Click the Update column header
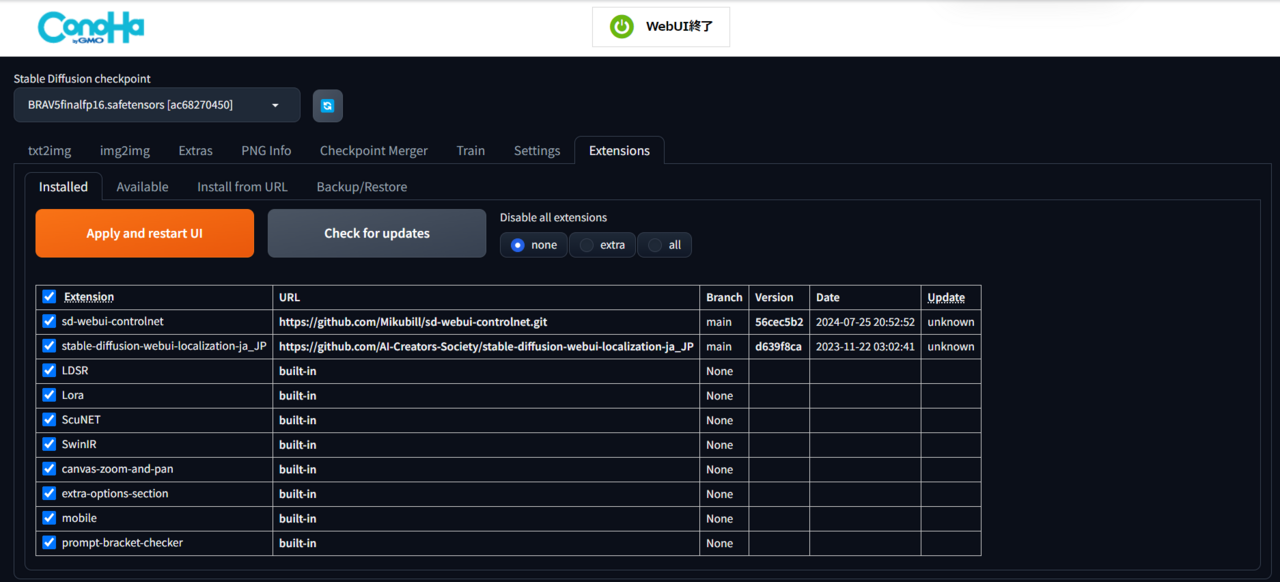 [x=946, y=297]
